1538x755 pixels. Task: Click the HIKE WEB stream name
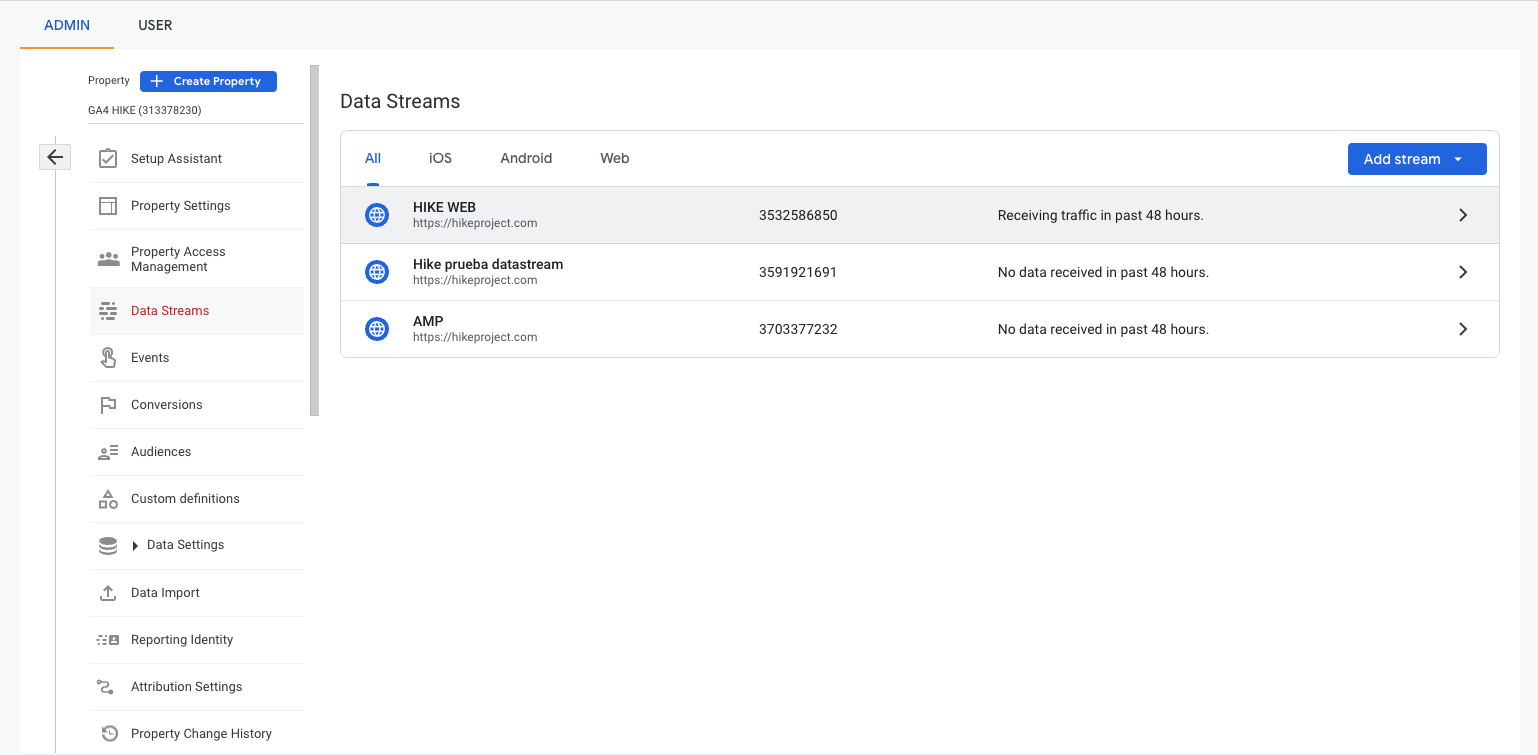pyautogui.click(x=444, y=208)
